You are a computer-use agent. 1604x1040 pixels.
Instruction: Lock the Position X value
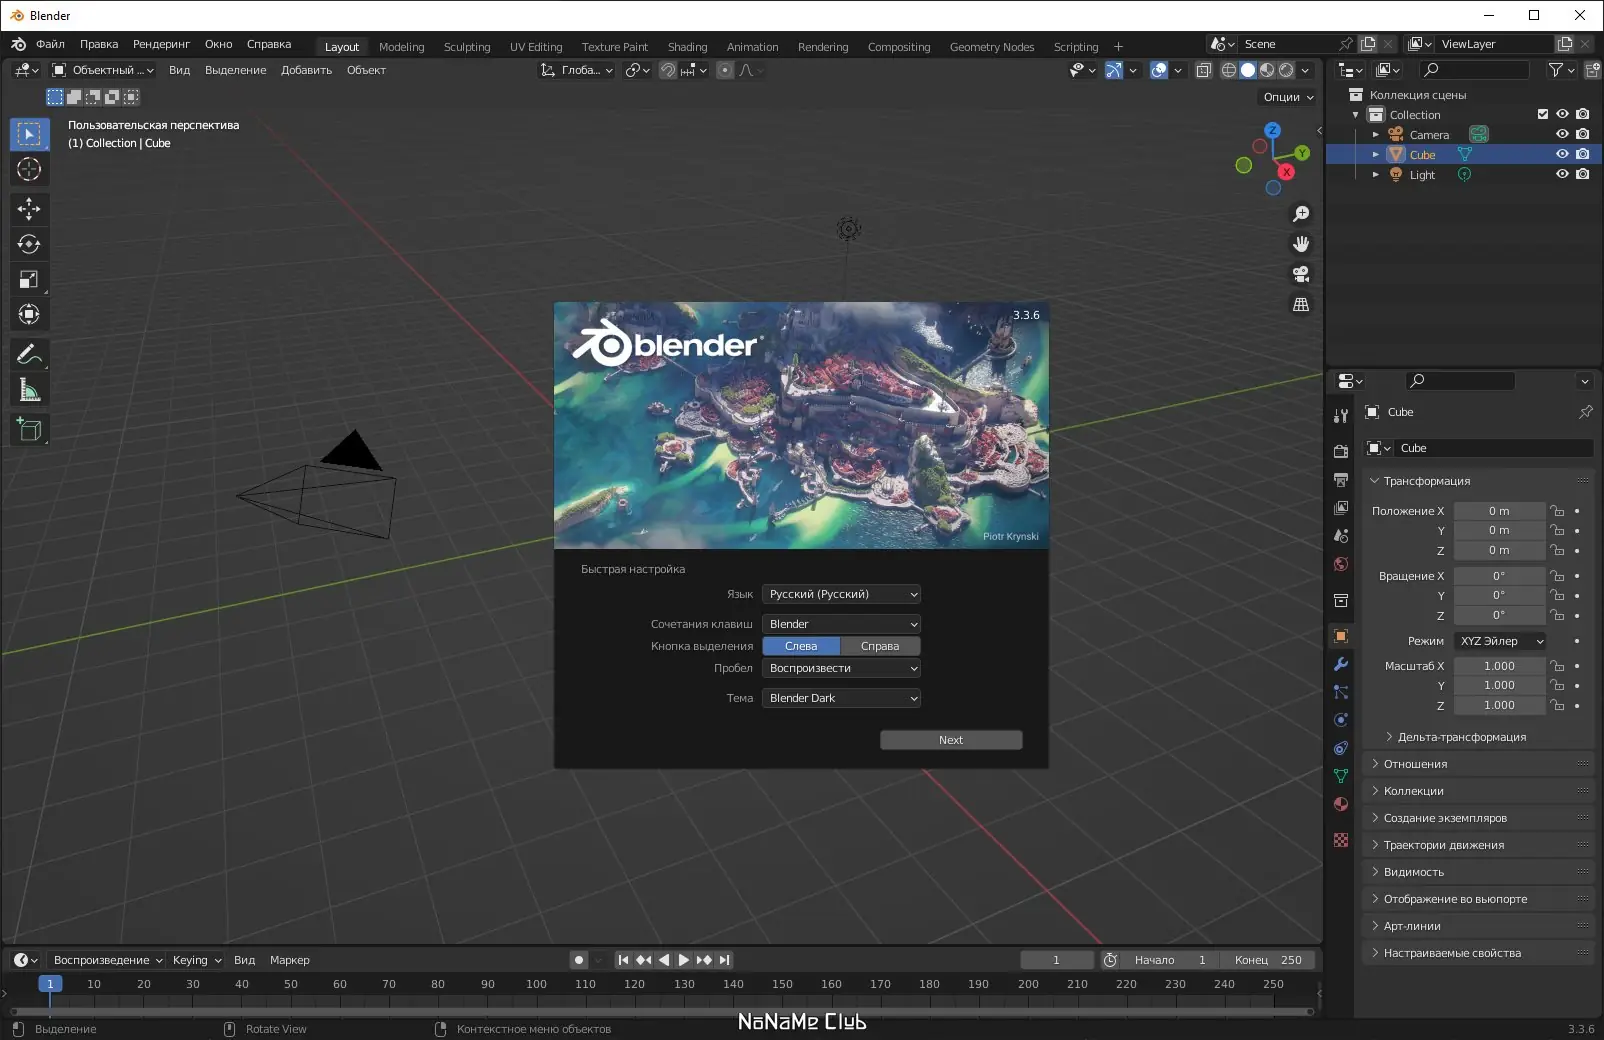pos(1557,511)
